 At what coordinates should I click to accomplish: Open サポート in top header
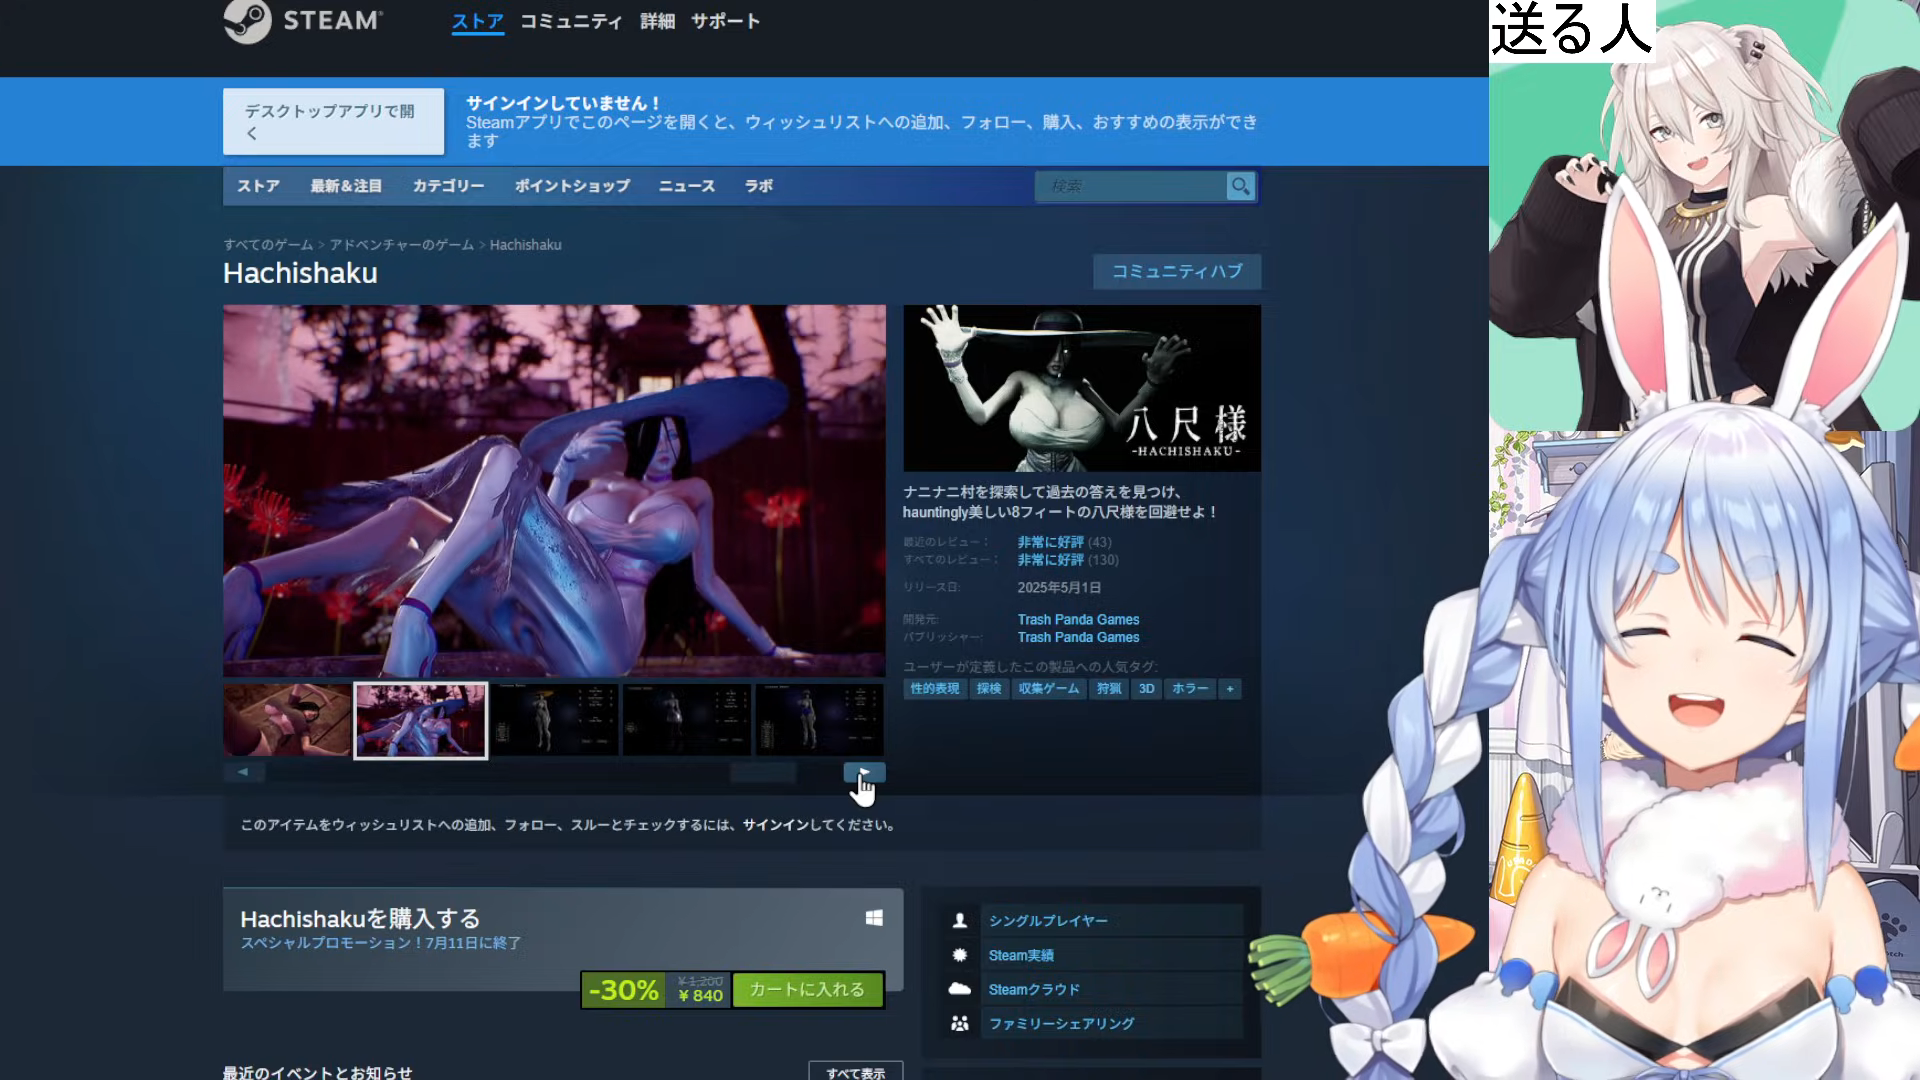726,21
